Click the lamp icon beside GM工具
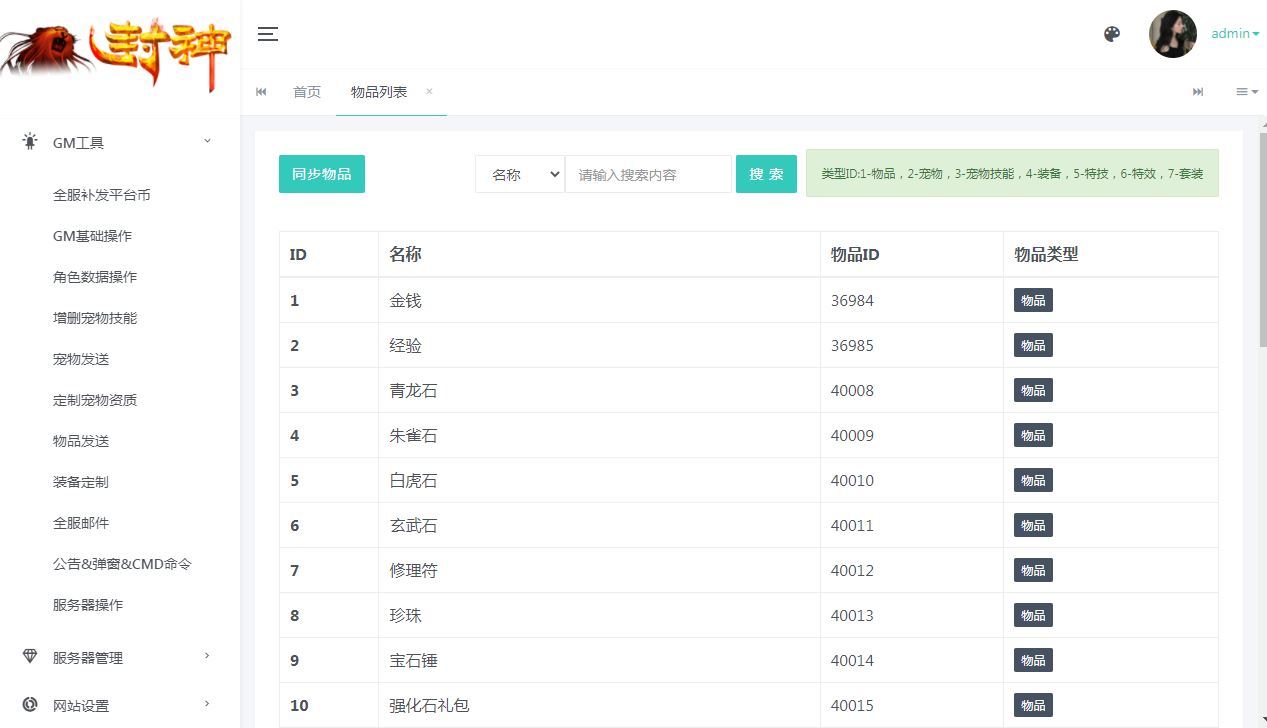This screenshot has height=728, width=1267. pos(29,141)
